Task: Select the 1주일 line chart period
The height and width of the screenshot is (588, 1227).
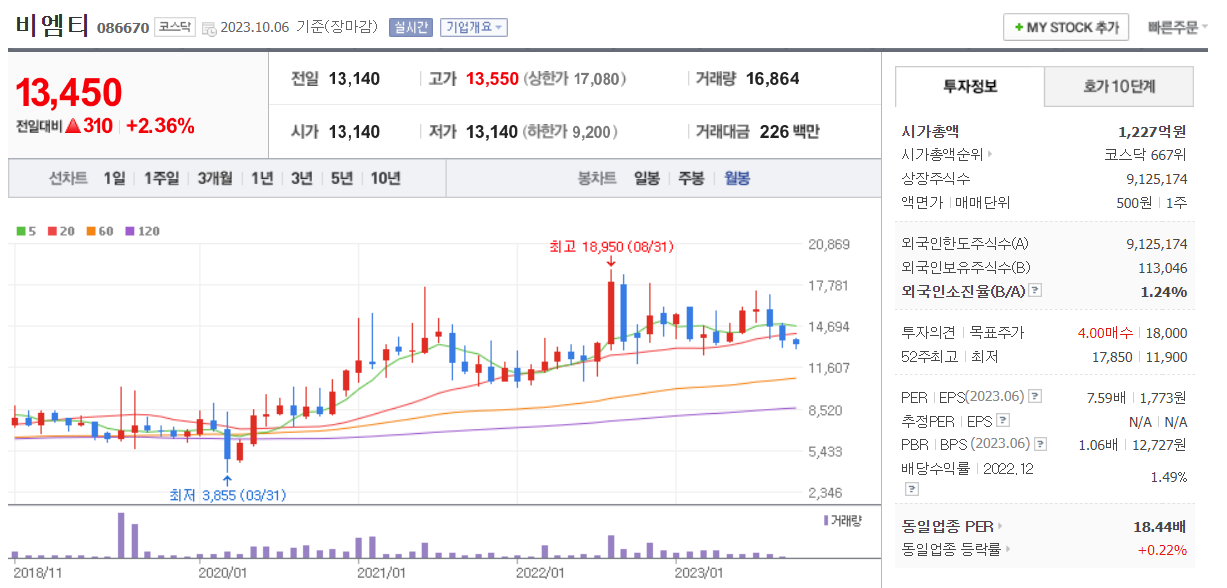Action: point(161,178)
